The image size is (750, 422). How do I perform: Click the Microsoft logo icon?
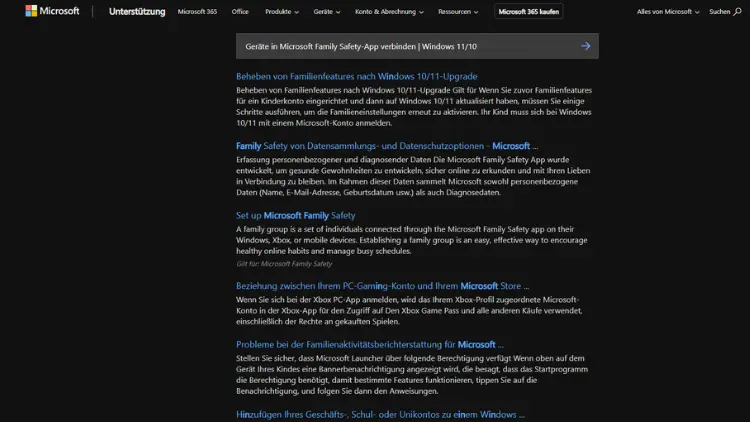pos(31,11)
